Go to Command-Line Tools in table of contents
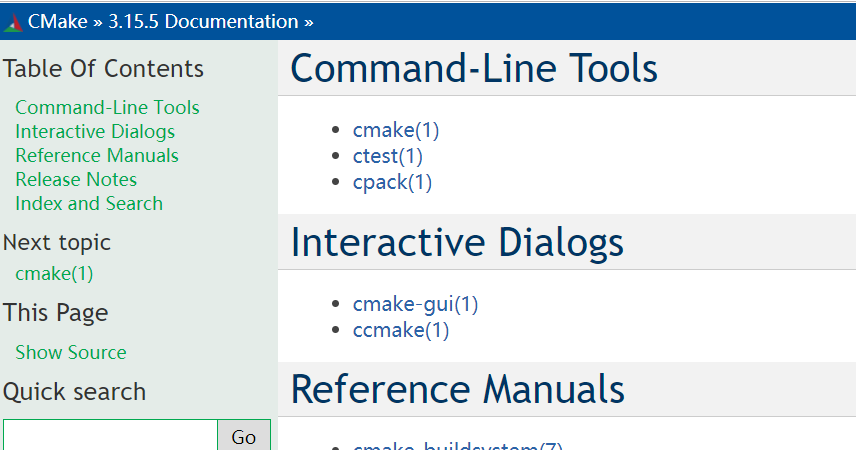This screenshot has height=450, width=856. pyautogui.click(x=107, y=108)
